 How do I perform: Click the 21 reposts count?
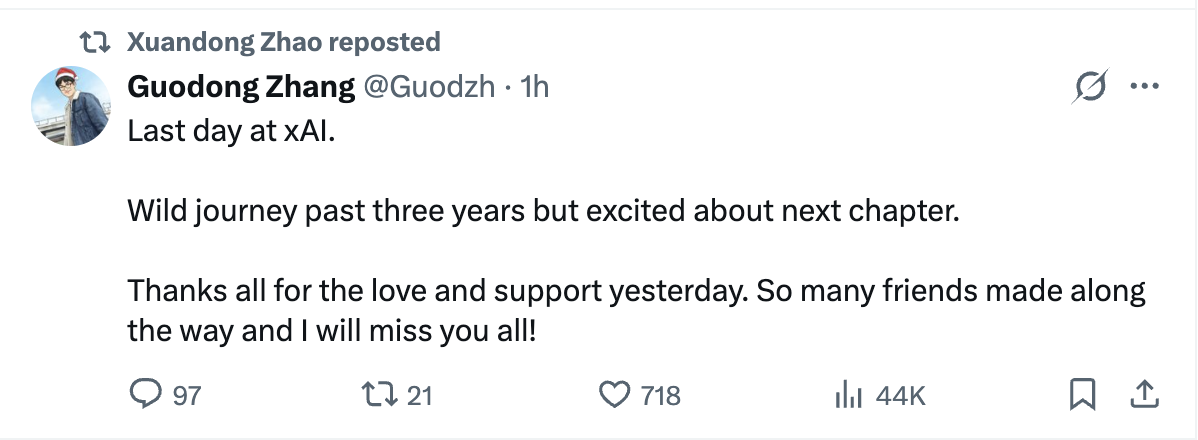point(420,397)
